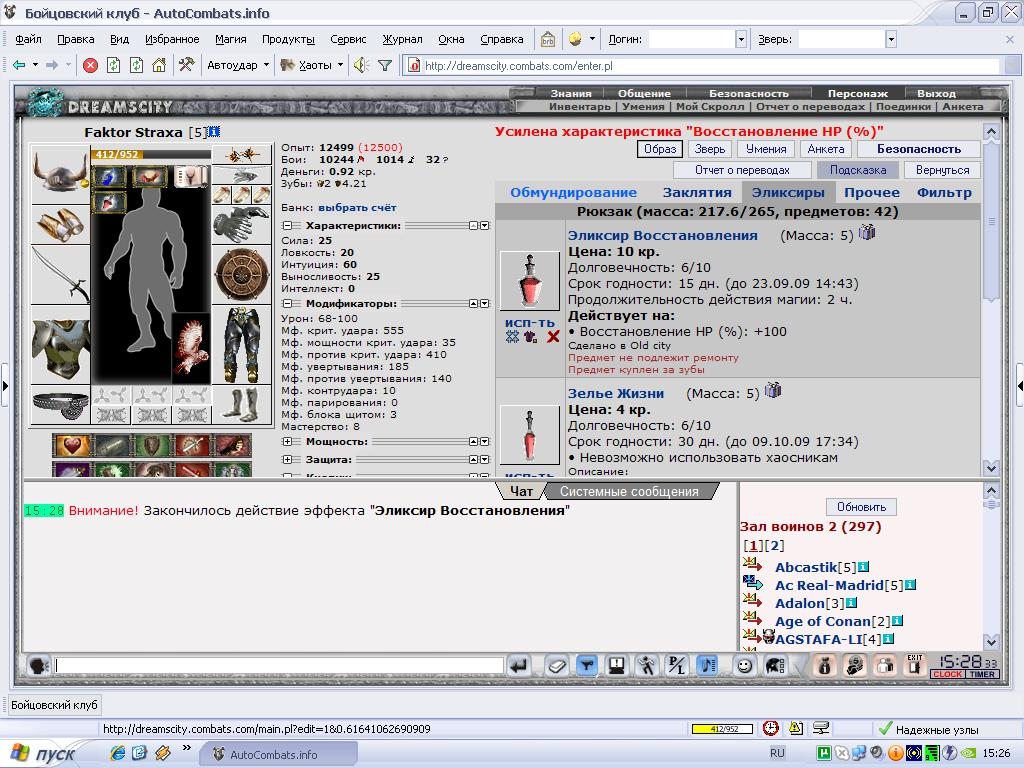Click the EXIT door icon in bottom bar
Image resolution: width=1024 pixels, height=768 pixels.
(x=915, y=665)
